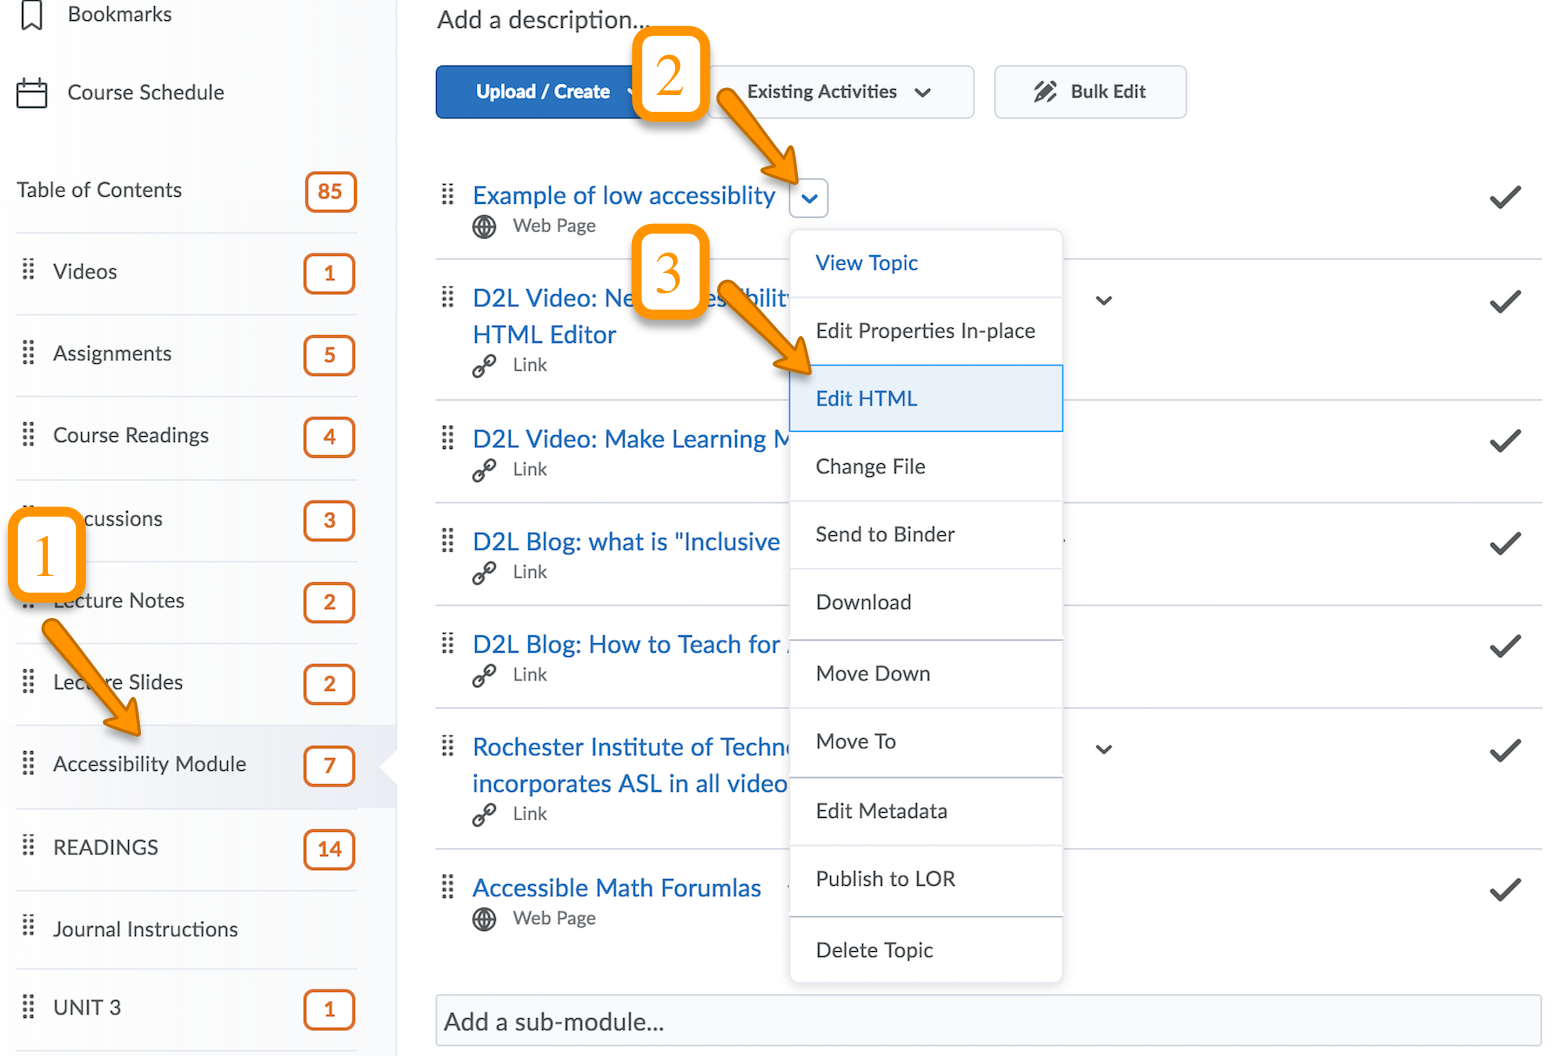1564x1056 pixels.
Task: Select Edit HTML from the context menu
Action: [x=866, y=398]
